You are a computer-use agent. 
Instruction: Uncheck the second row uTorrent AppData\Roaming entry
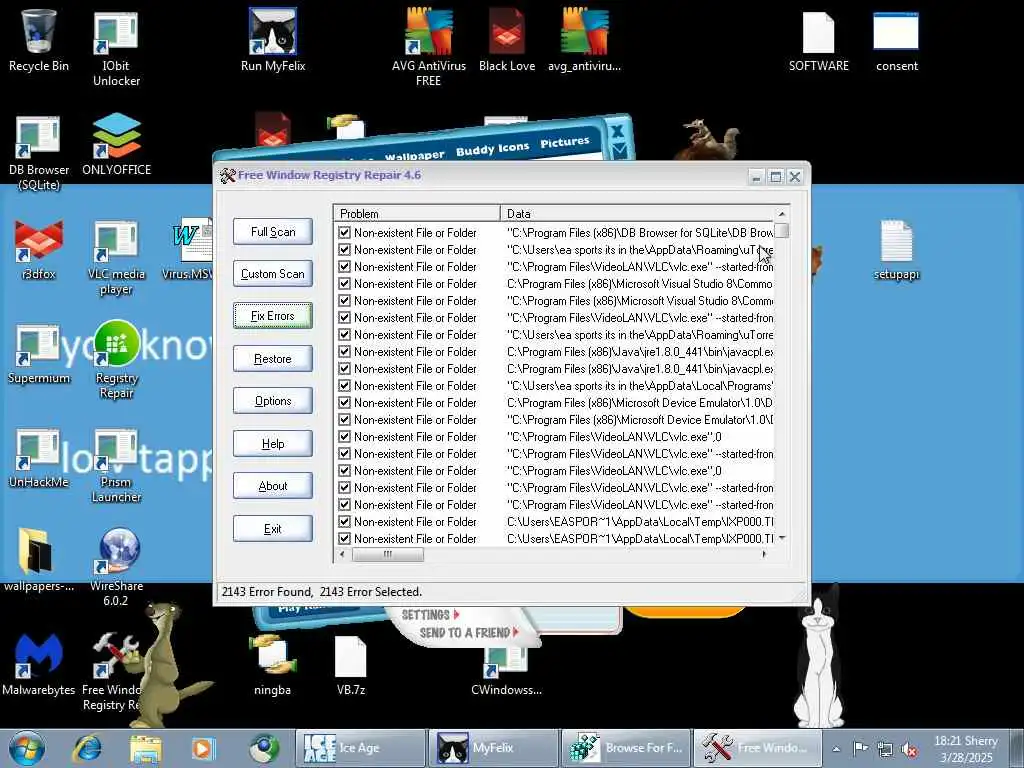point(344,249)
